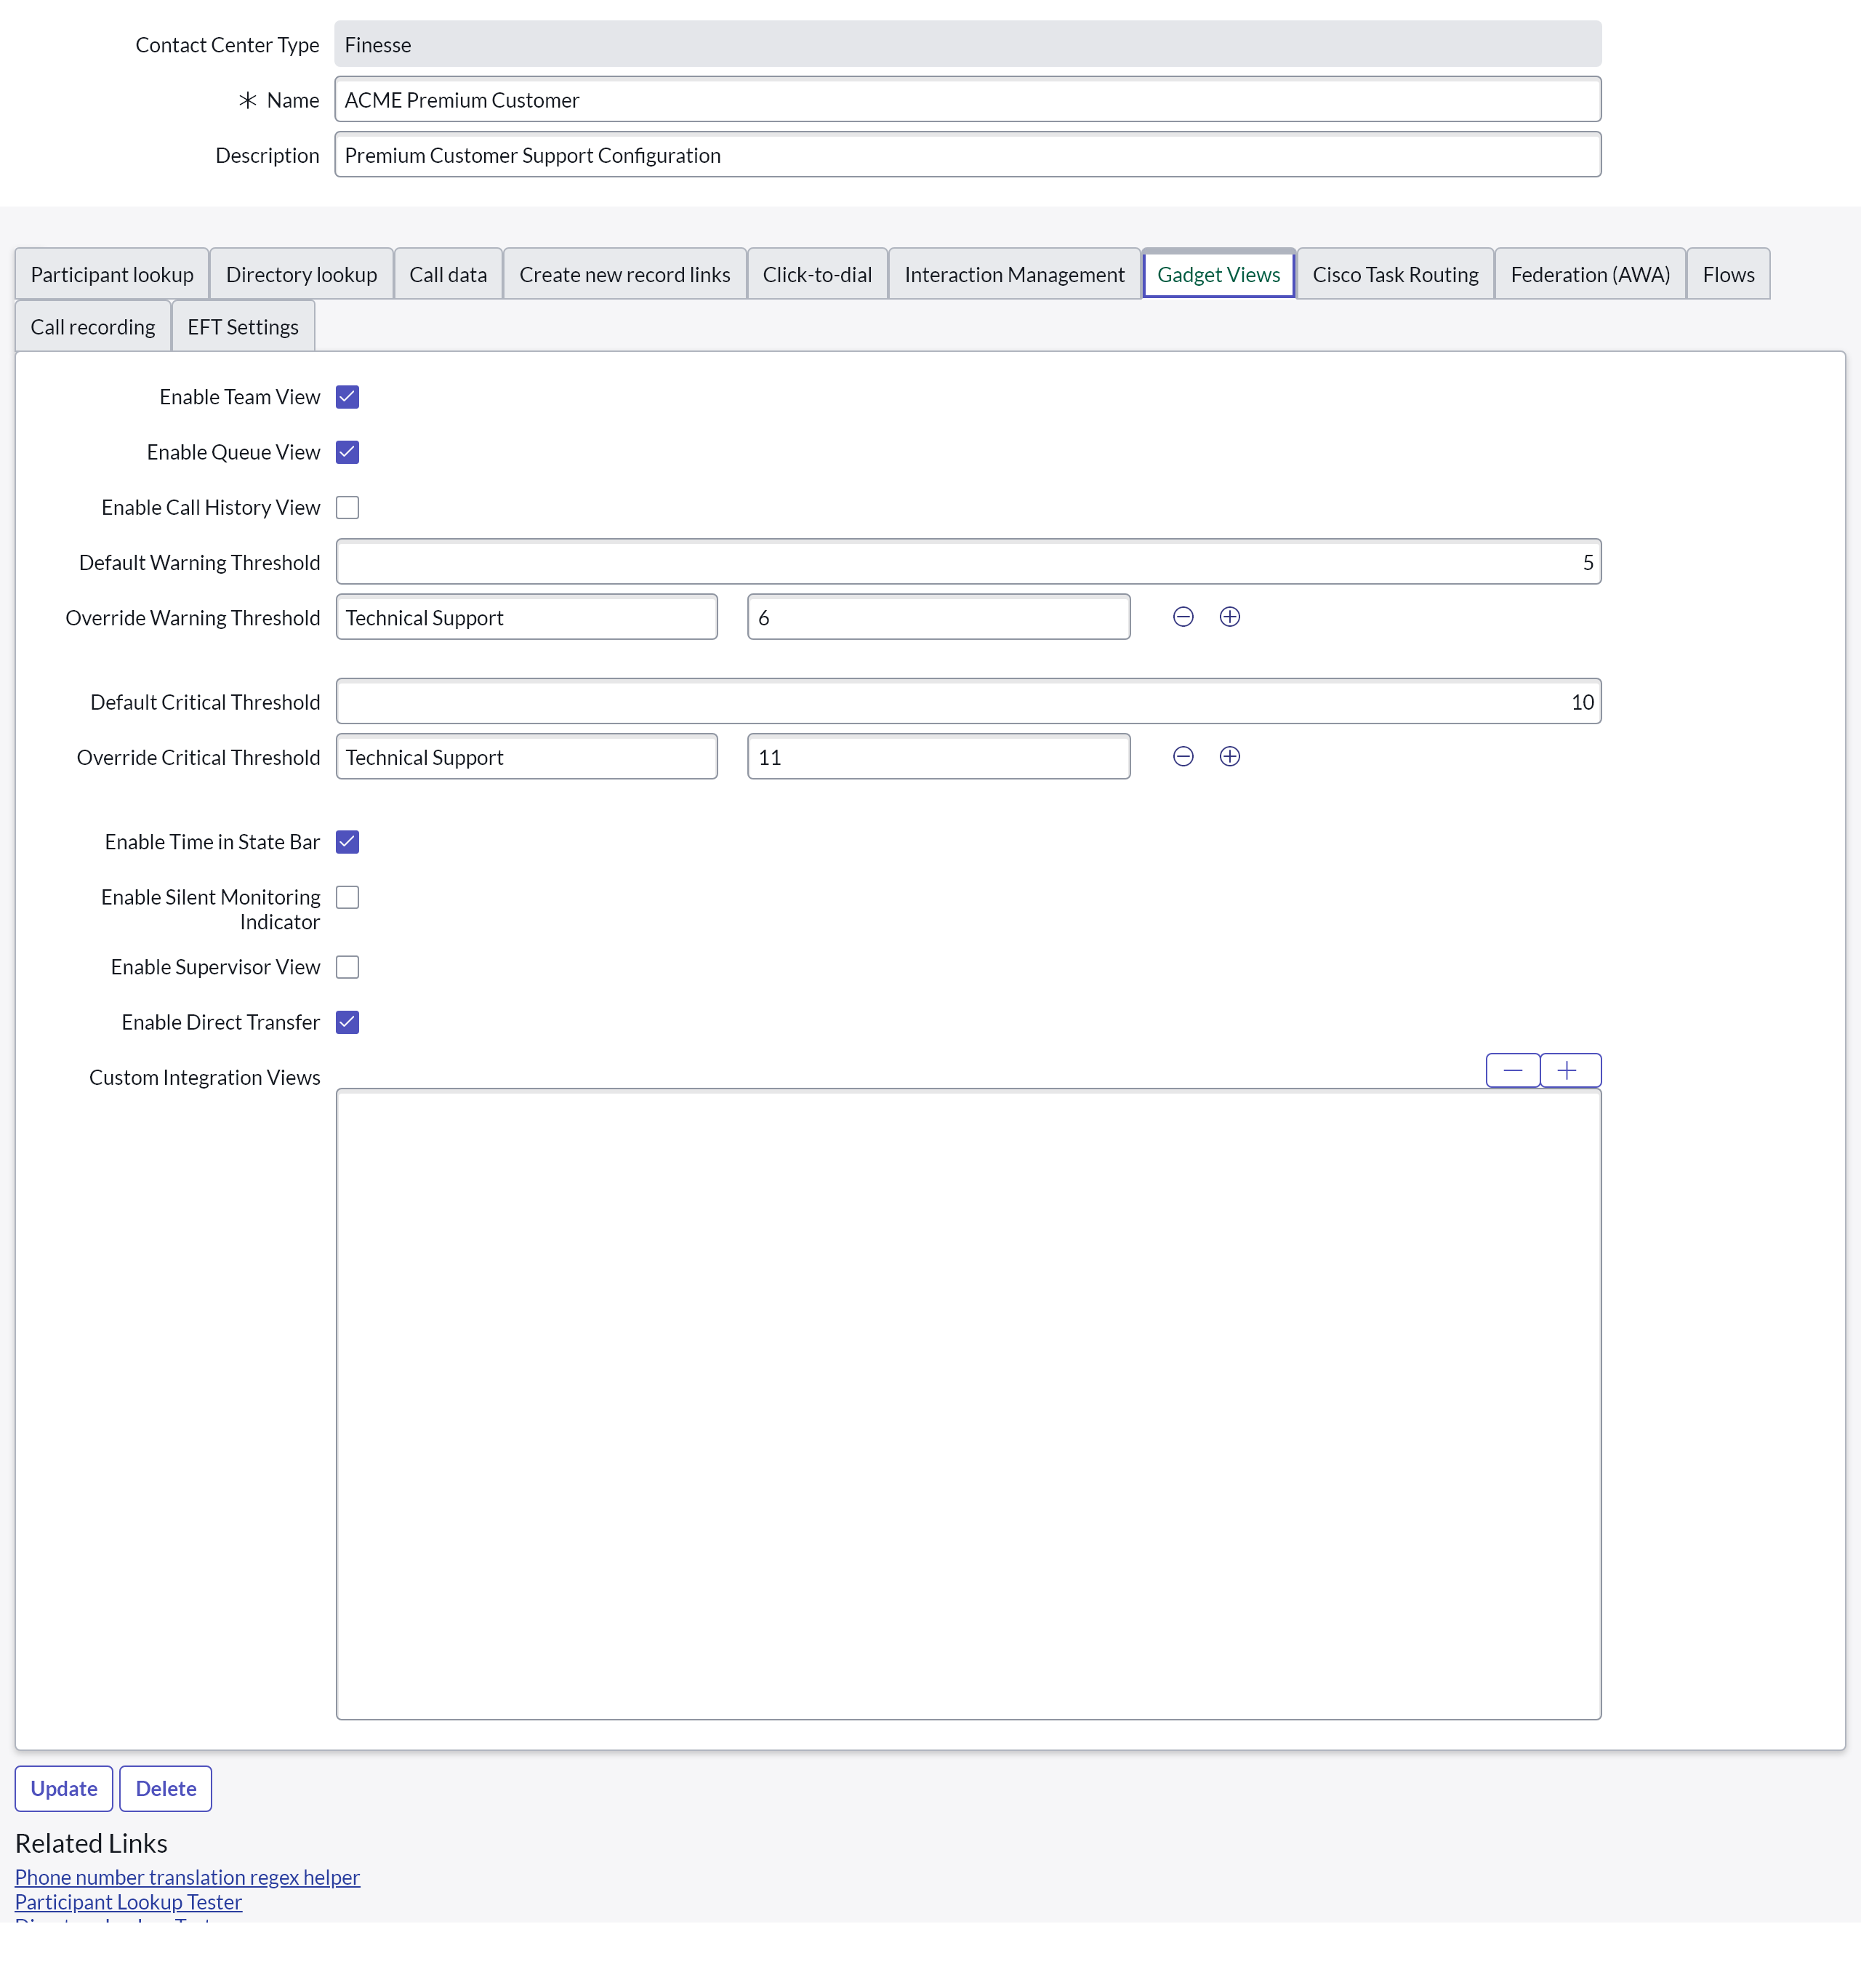Open Override Warning Threshold Technical Support dropdown
Screen dimensions: 1861x1988
point(526,618)
